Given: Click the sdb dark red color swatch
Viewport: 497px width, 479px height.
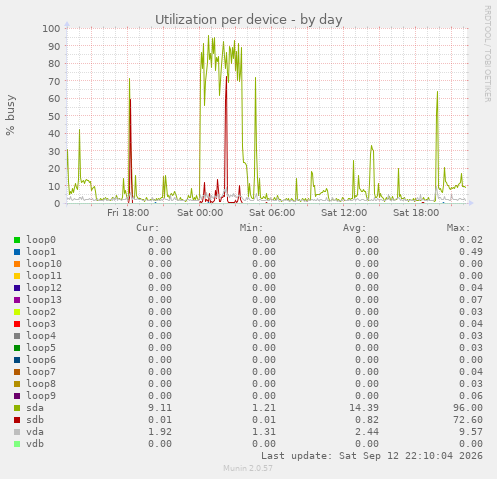Looking at the screenshot, I should pyautogui.click(x=17, y=420).
